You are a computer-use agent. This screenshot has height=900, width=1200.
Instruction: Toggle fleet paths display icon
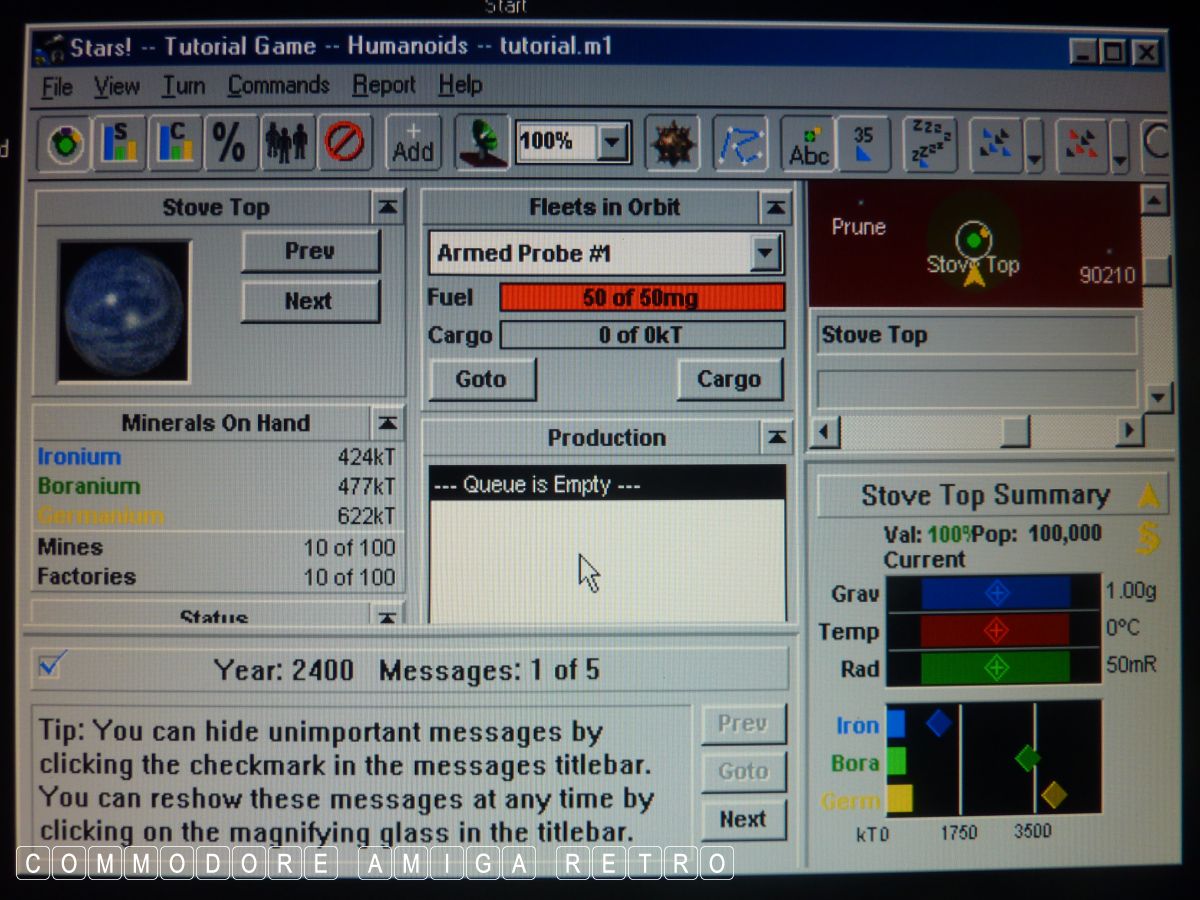(739, 144)
